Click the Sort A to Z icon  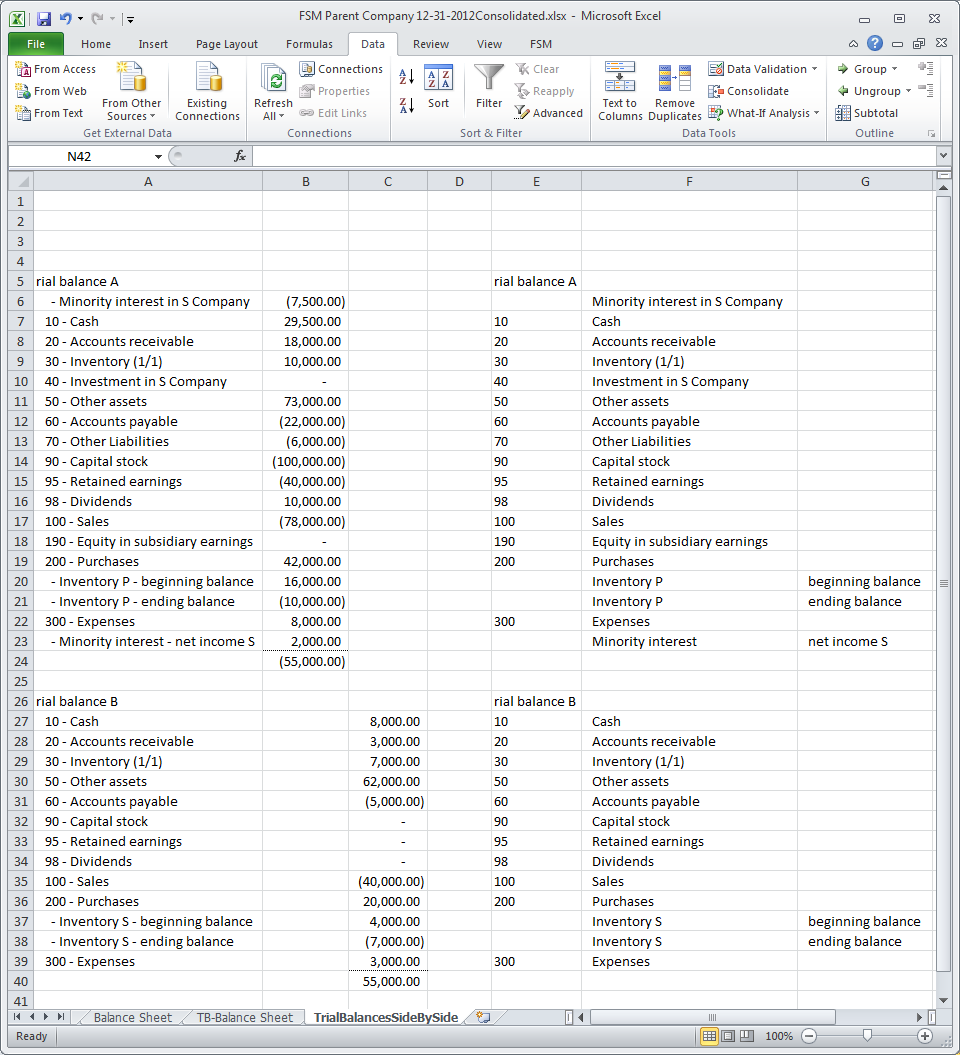coord(407,77)
